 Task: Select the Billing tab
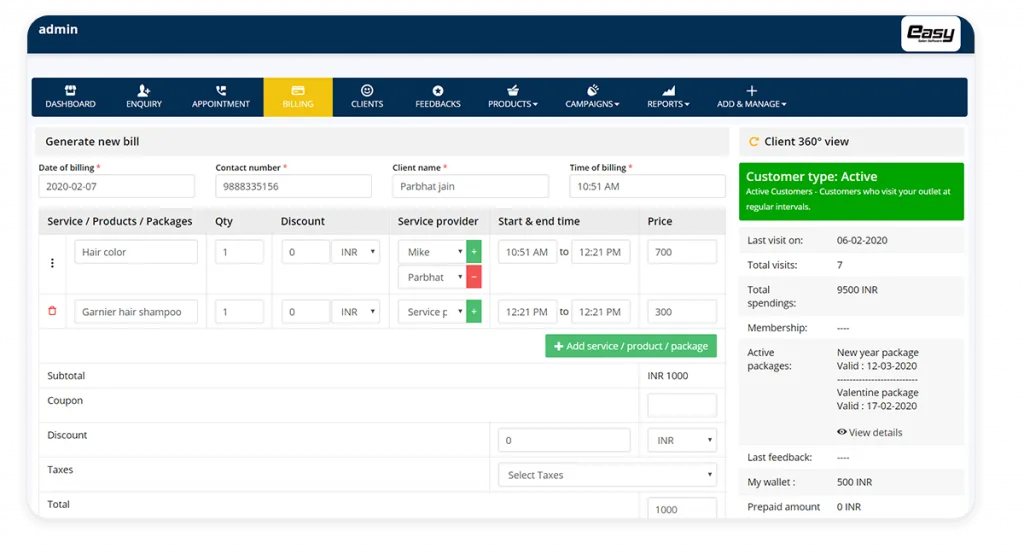298,97
